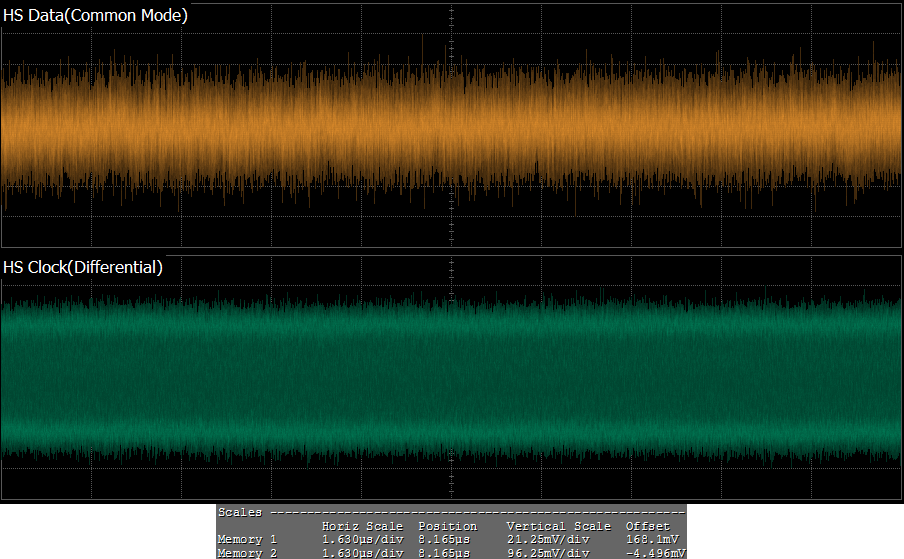Screen dimensions: 904x559
Task: Select the Memory 1 row label
Action: point(247,540)
